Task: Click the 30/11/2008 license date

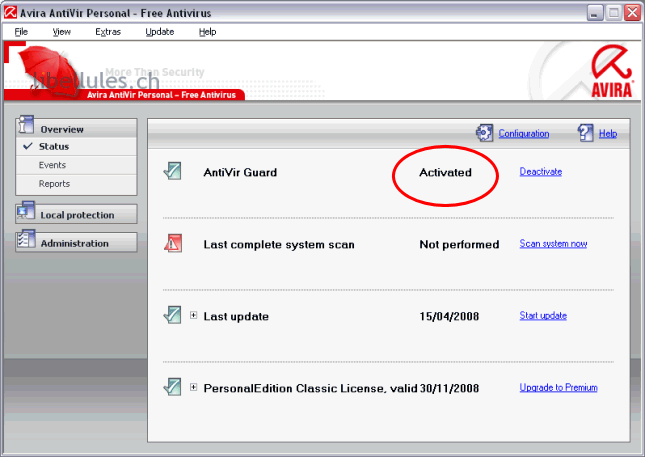Action: pyautogui.click(x=449, y=388)
